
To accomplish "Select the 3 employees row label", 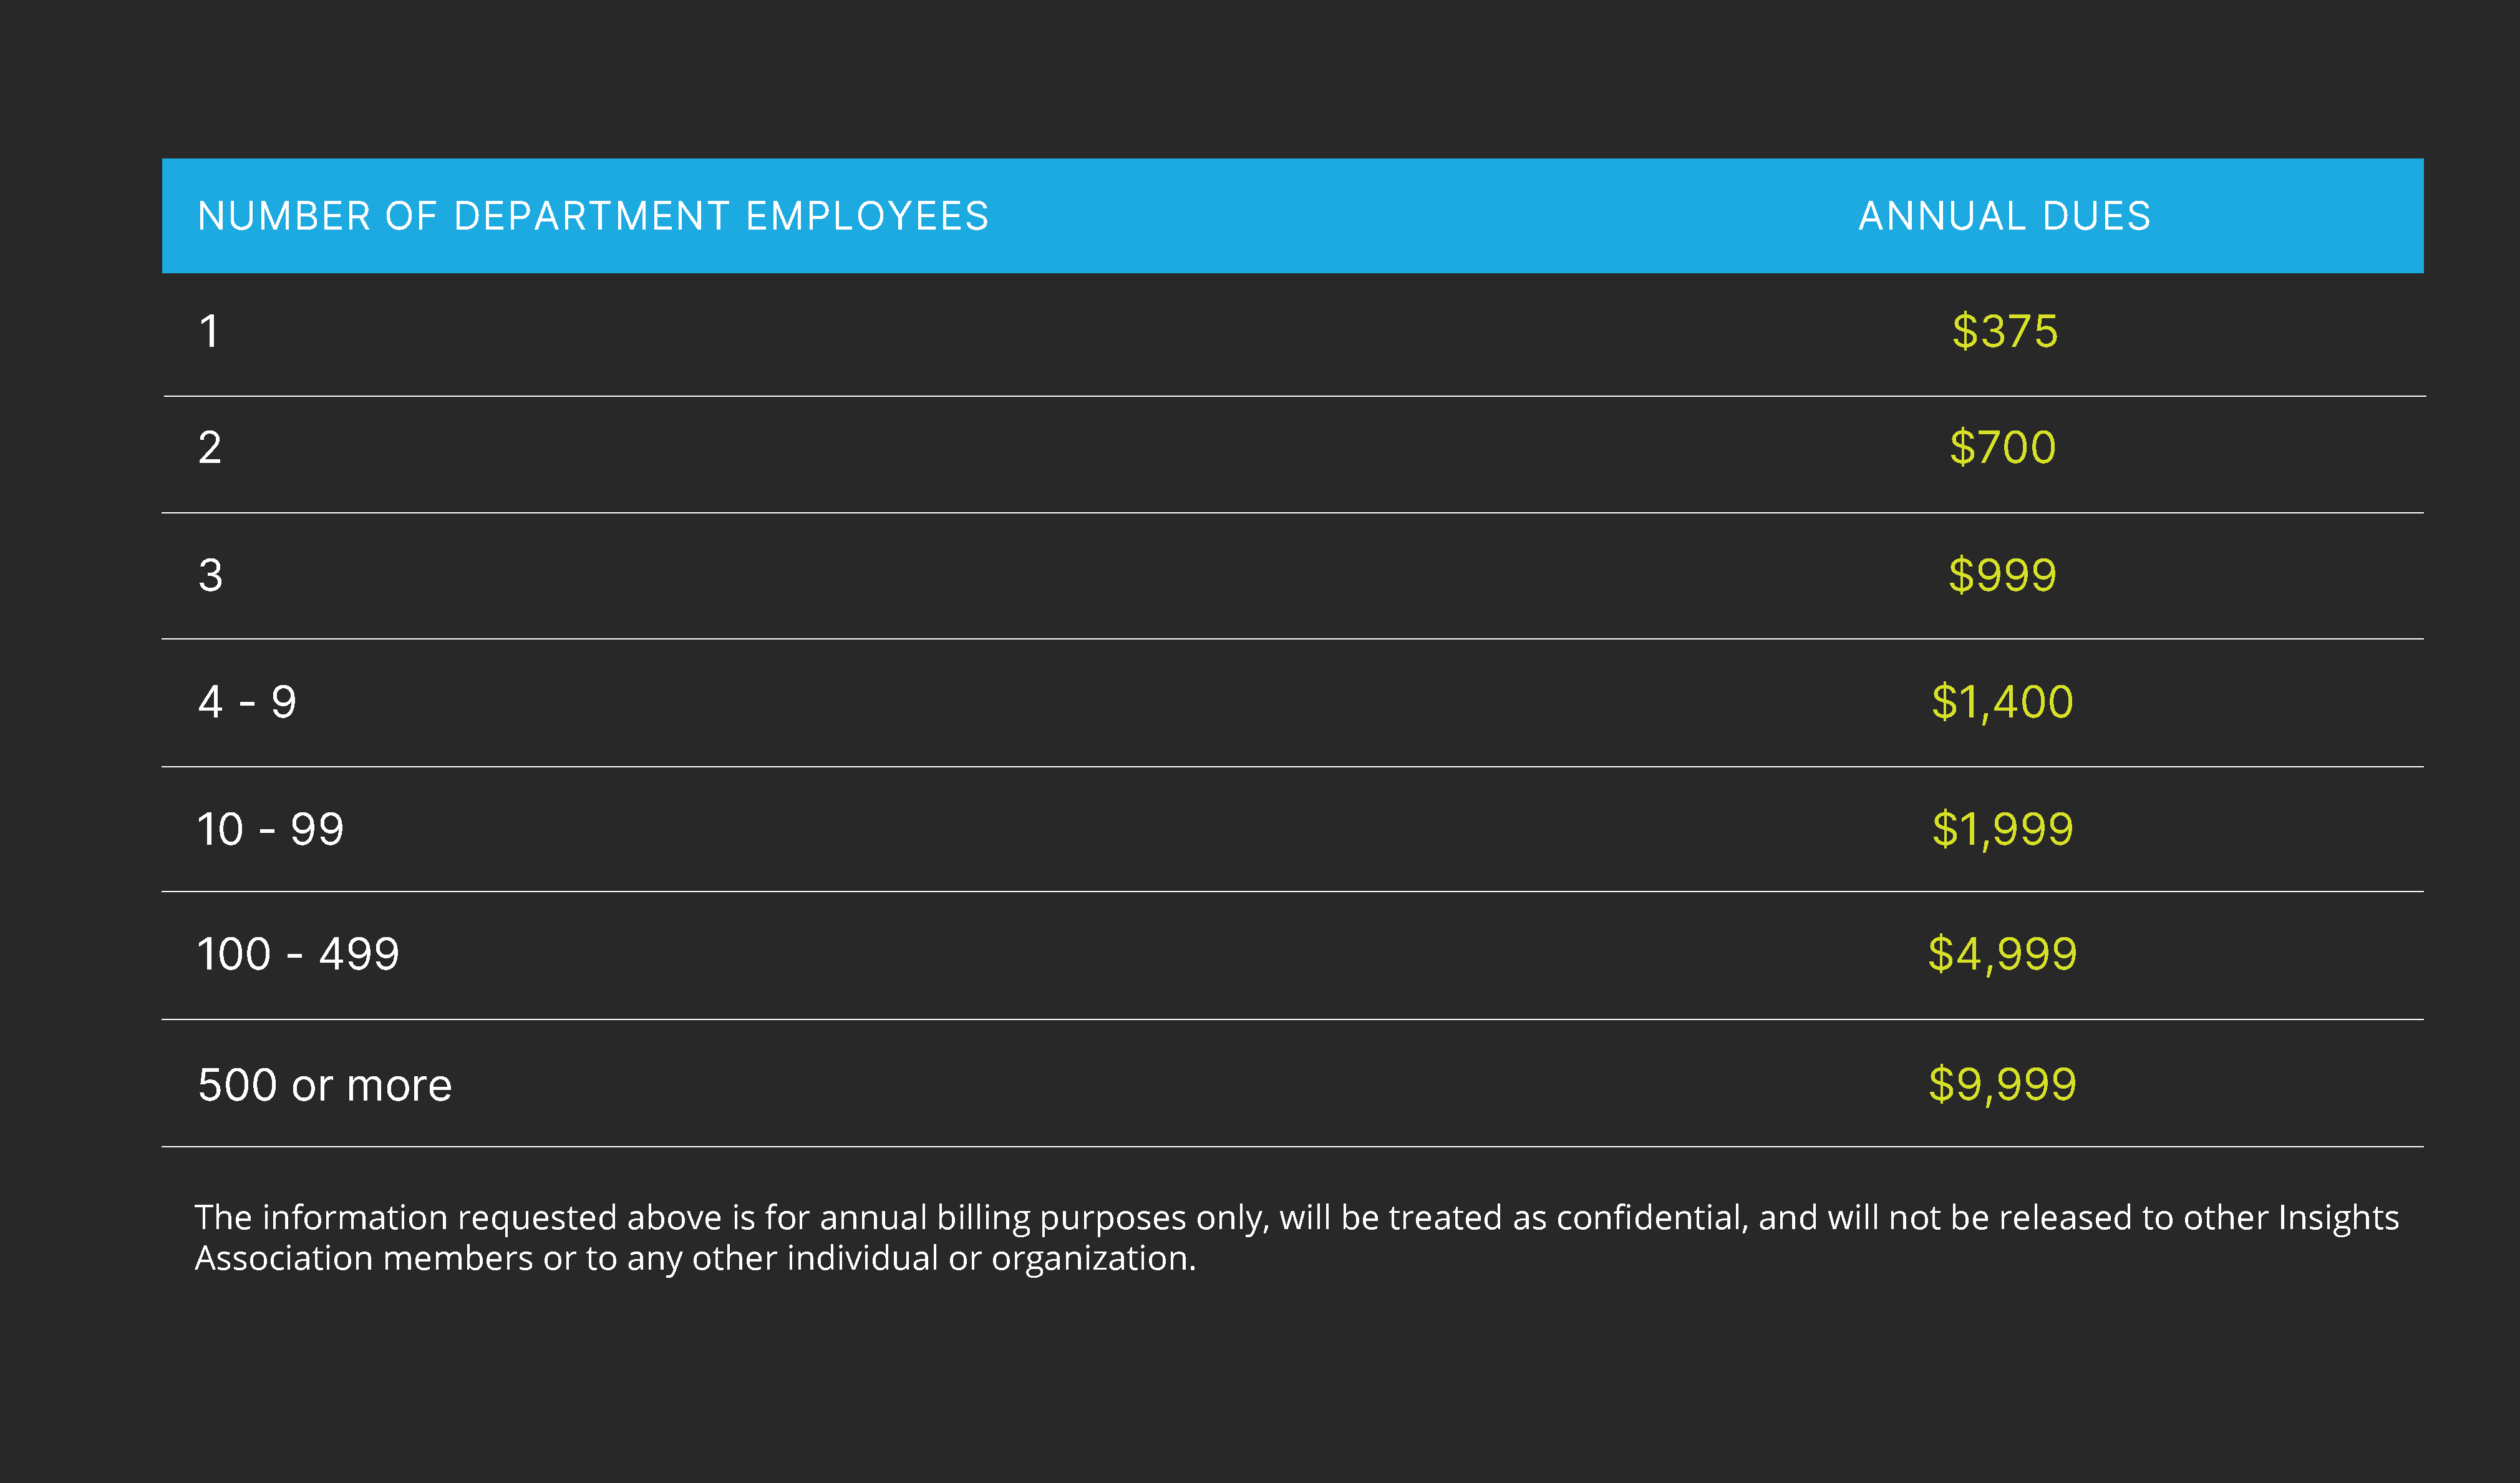I will tap(210, 575).
